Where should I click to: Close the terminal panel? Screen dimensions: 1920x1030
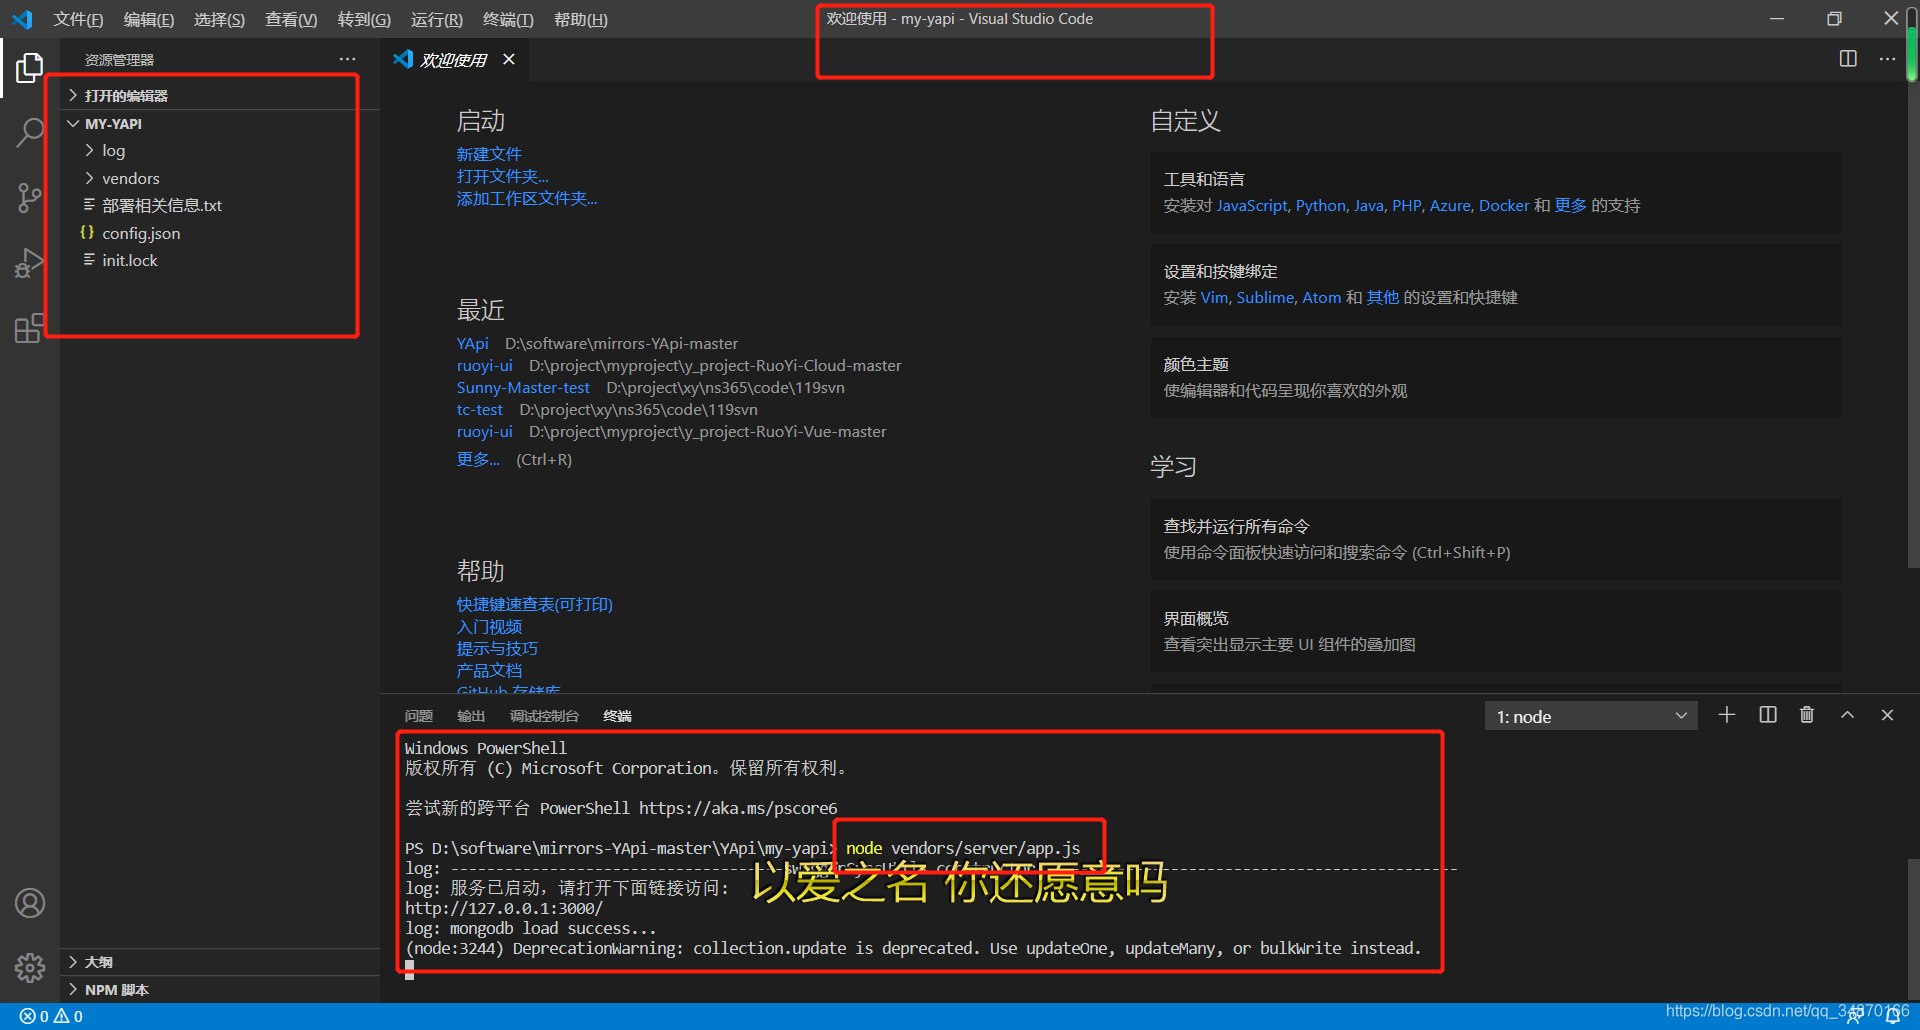pos(1888,715)
